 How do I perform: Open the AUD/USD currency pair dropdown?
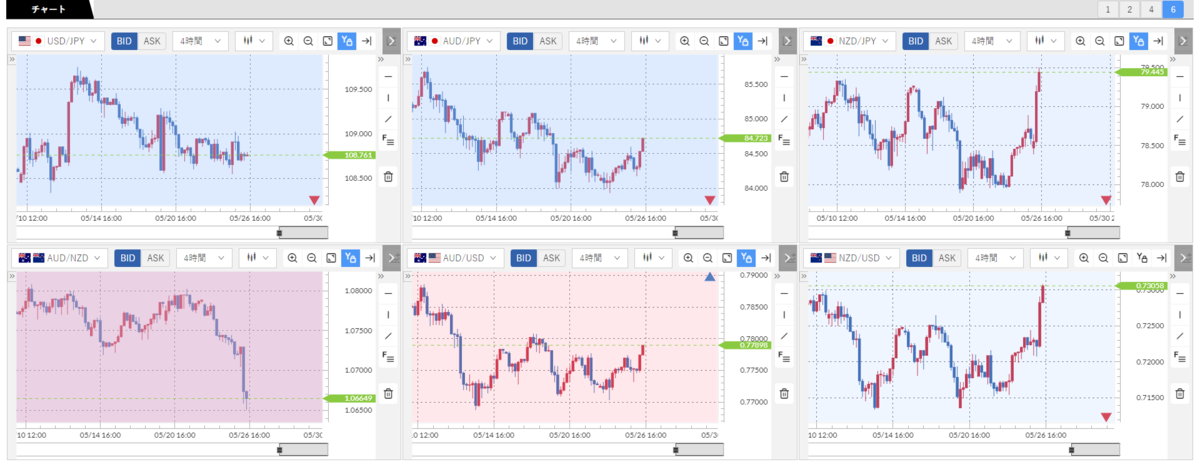(x=456, y=258)
